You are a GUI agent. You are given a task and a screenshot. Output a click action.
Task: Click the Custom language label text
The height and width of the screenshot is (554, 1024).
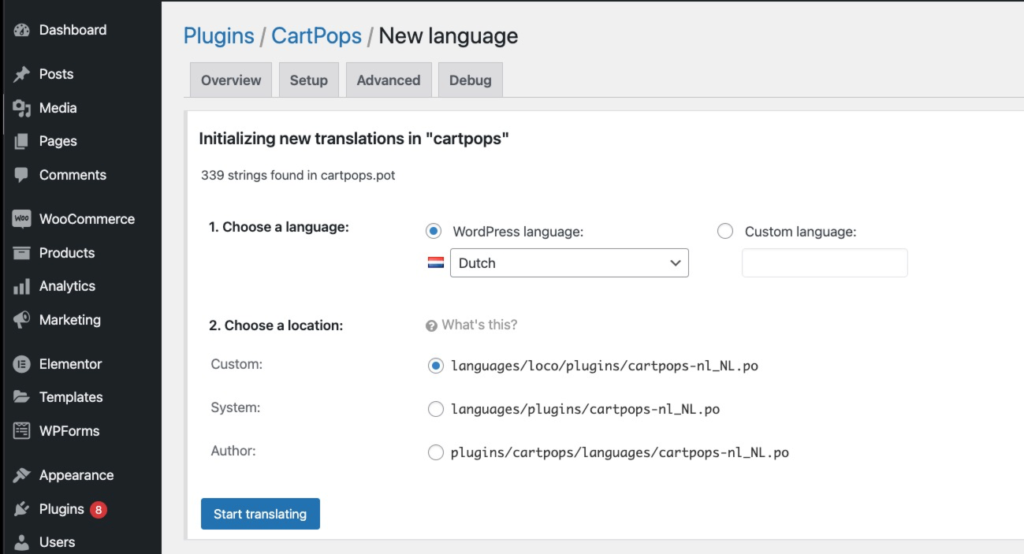click(801, 232)
